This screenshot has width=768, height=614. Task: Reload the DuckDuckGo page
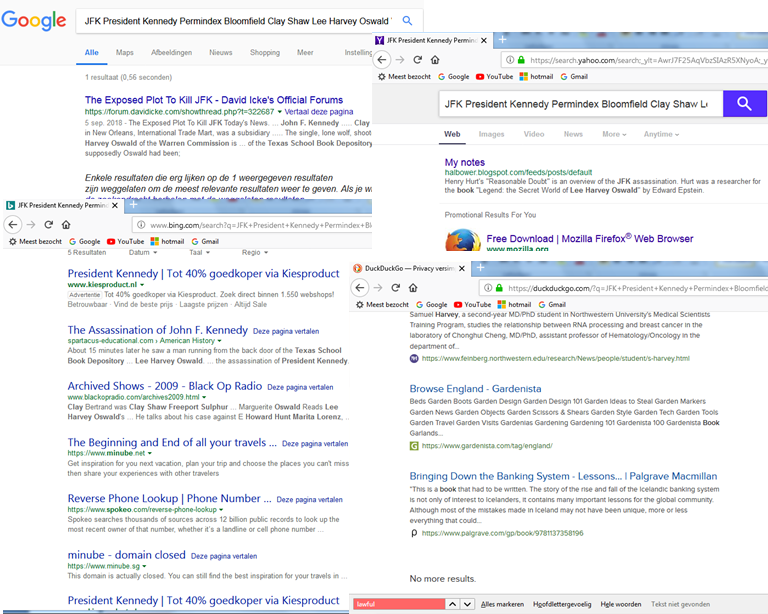[x=395, y=287]
